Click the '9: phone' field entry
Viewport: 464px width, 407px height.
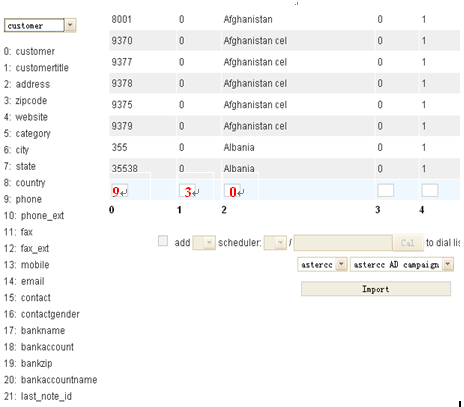(x=23, y=199)
